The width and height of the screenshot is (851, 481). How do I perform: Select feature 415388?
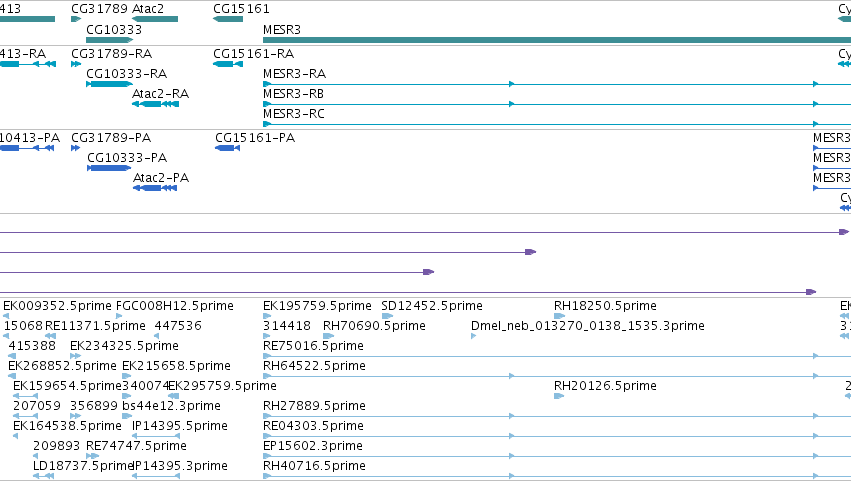coord(32,346)
